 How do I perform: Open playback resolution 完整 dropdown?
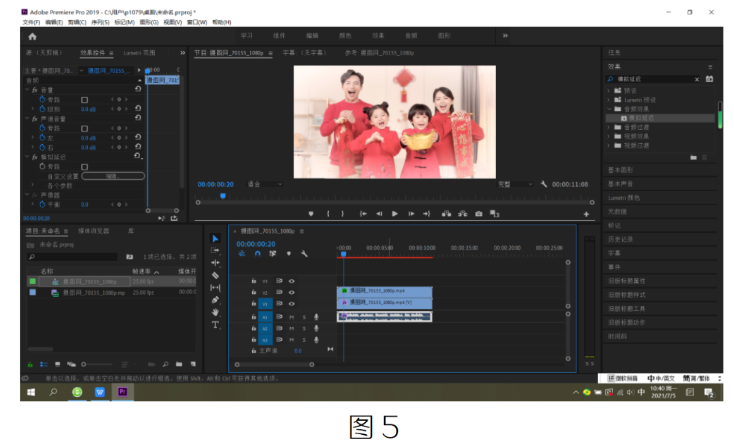[515, 184]
